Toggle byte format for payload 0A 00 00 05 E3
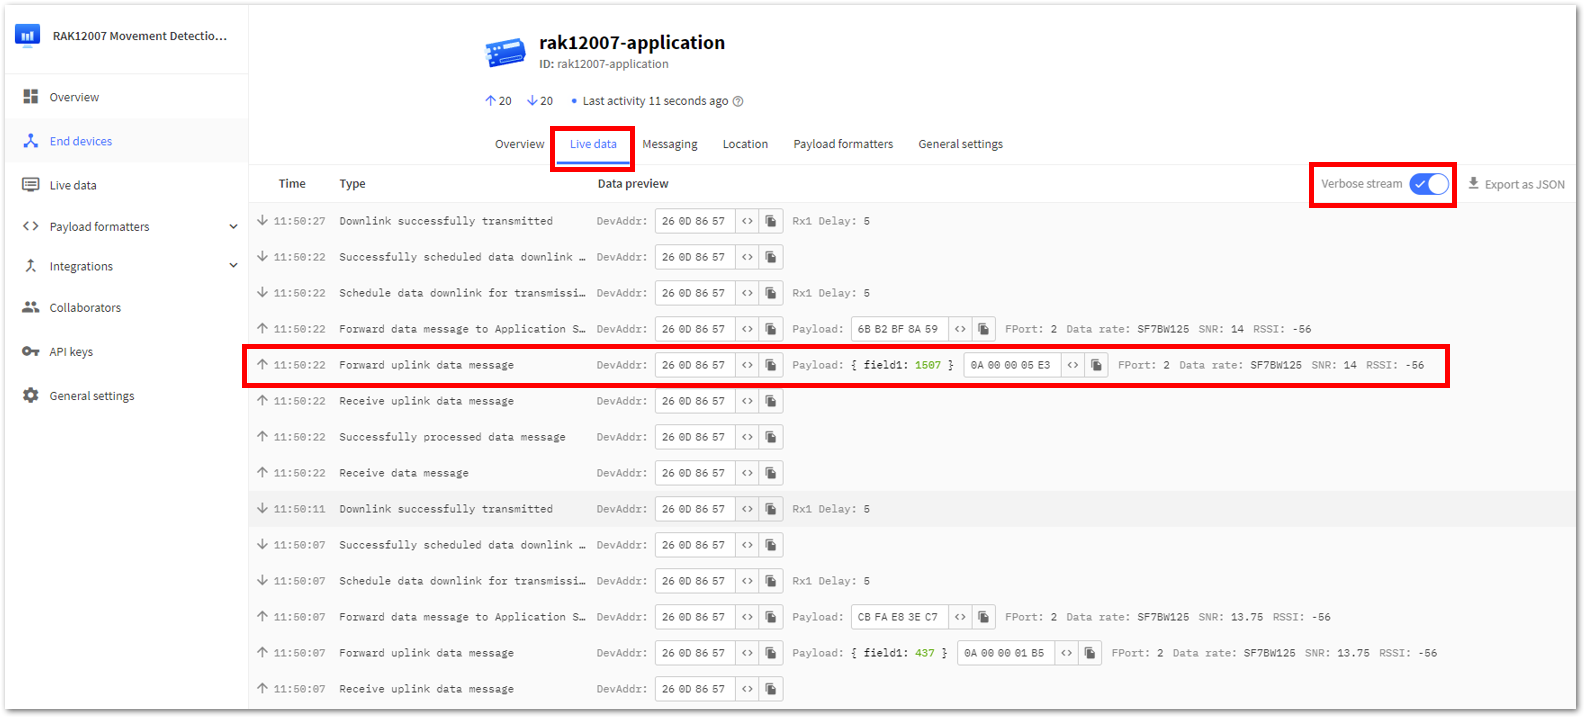1585x718 pixels. coord(1073,365)
